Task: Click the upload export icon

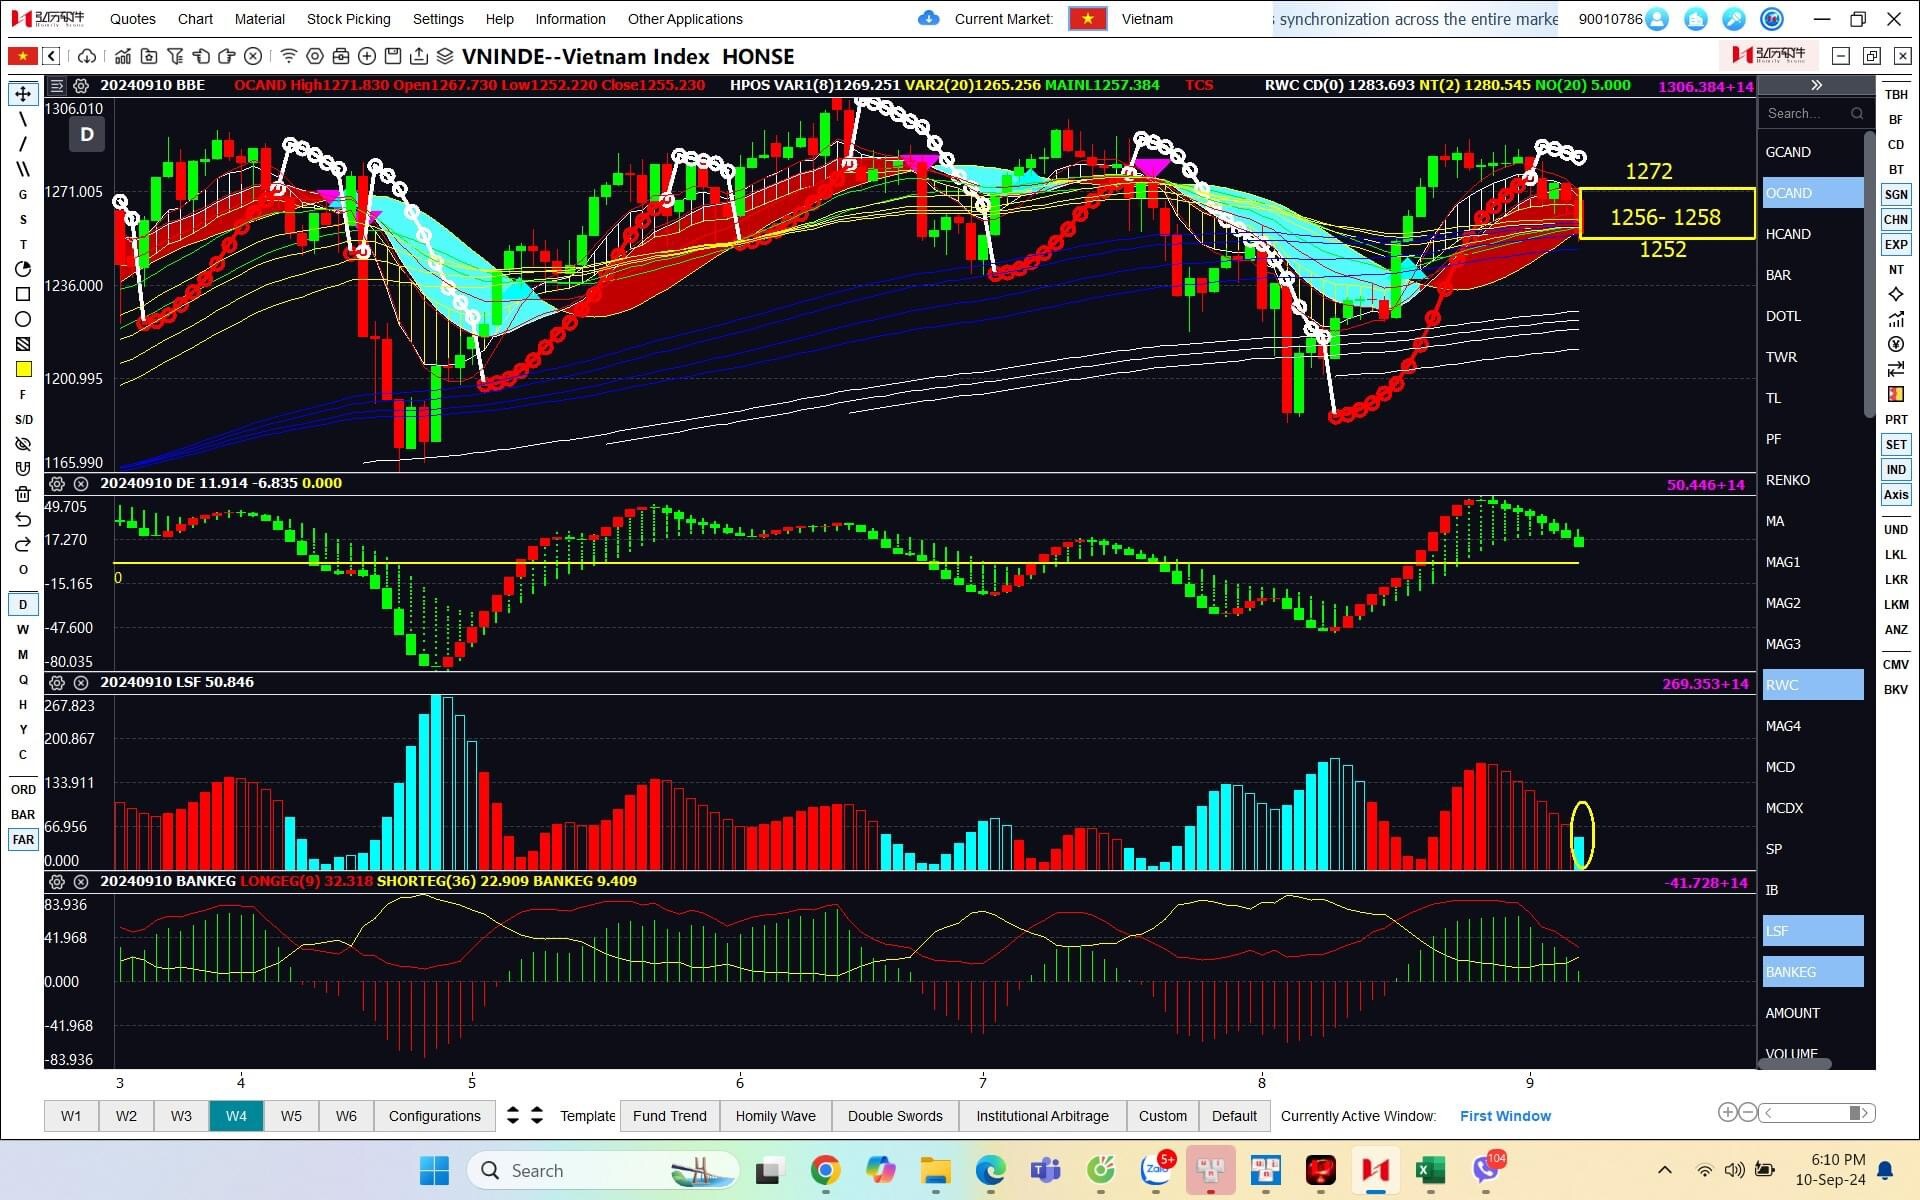Action: pyautogui.click(x=419, y=56)
